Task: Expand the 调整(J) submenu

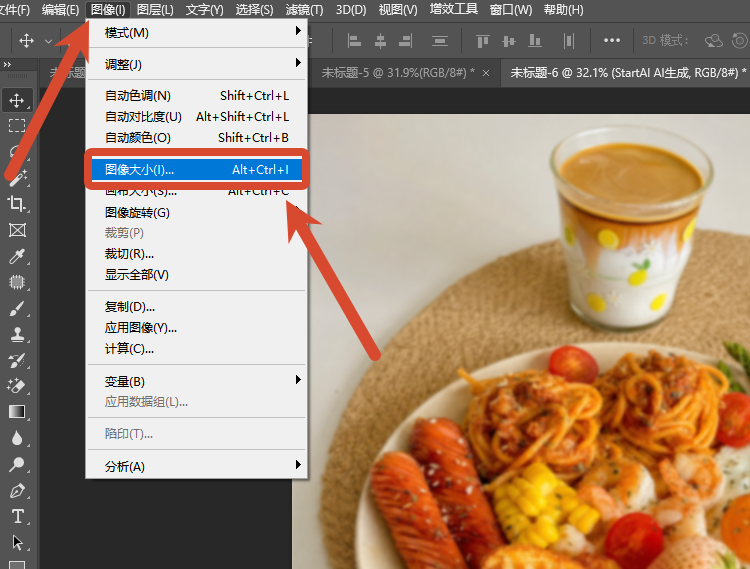Action: click(196, 64)
